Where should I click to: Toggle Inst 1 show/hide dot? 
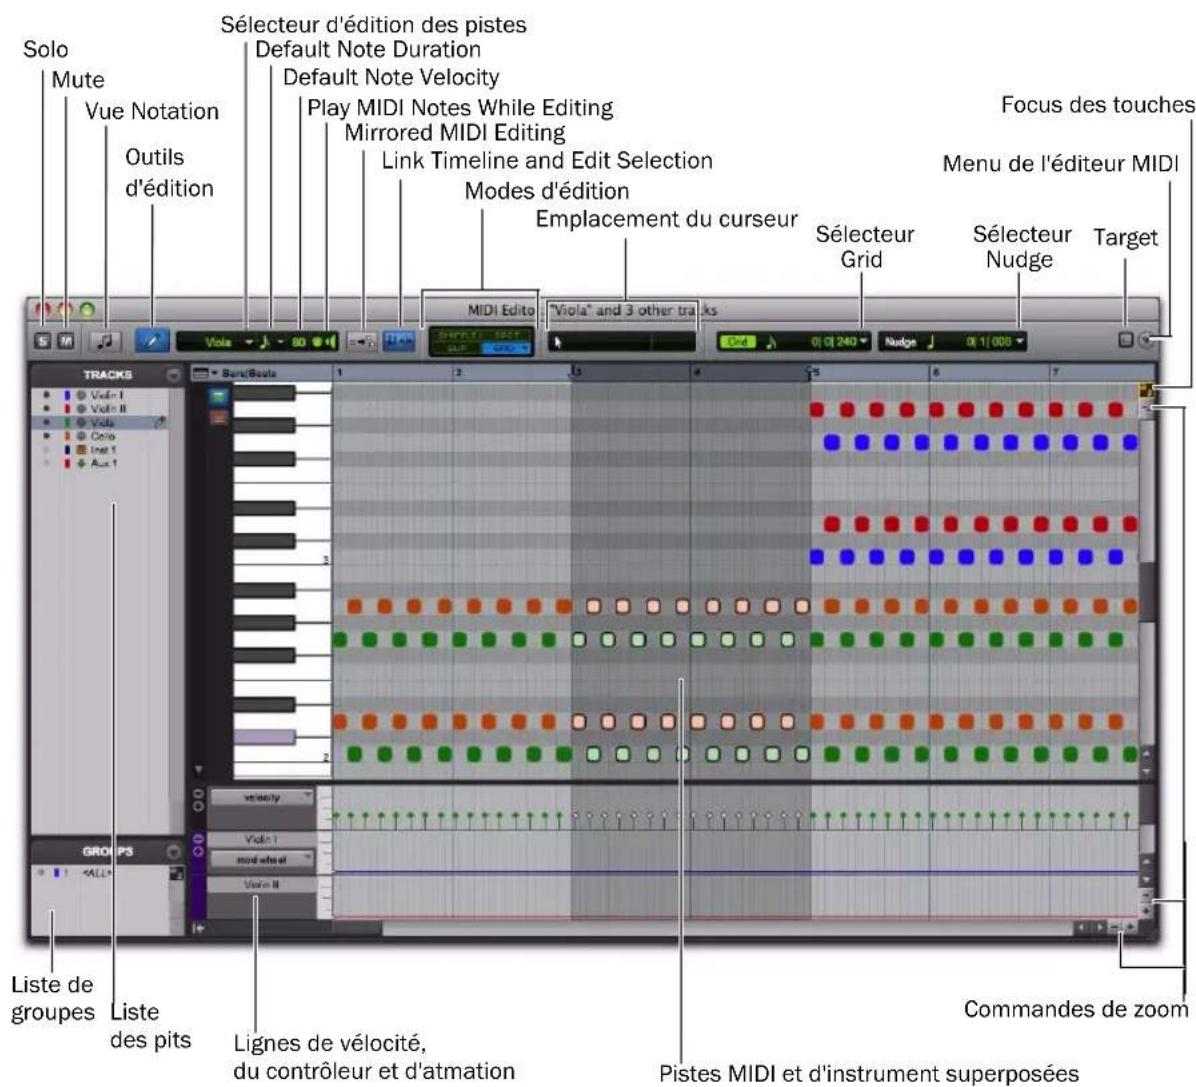[x=47, y=450]
